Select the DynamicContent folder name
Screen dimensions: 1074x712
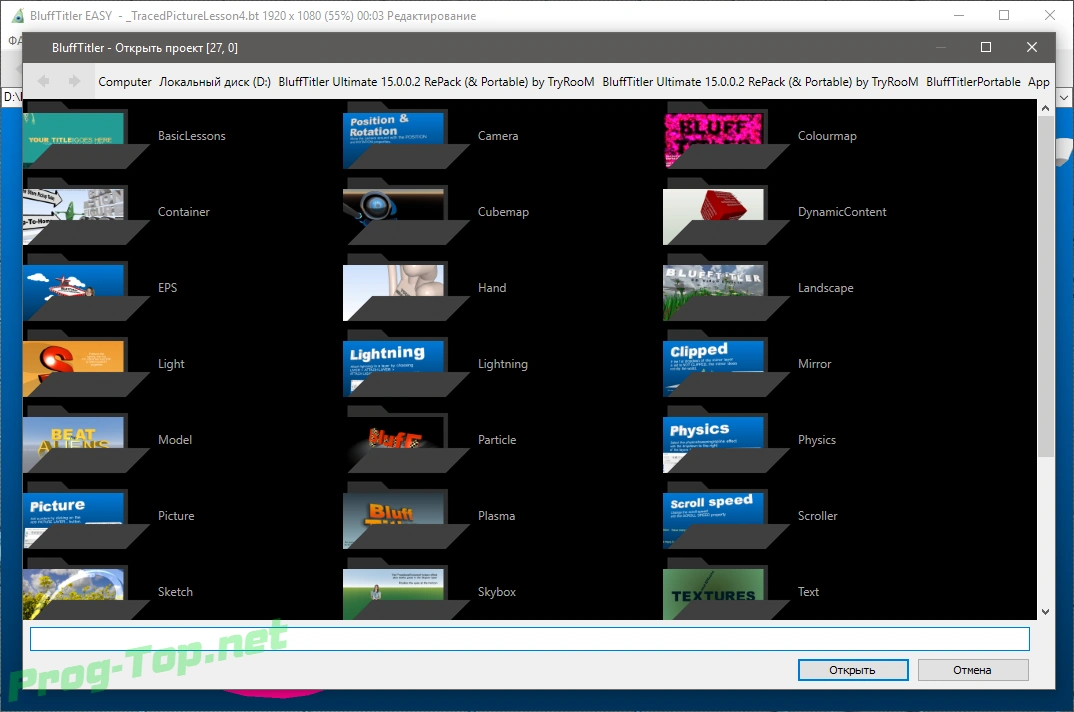click(x=842, y=212)
